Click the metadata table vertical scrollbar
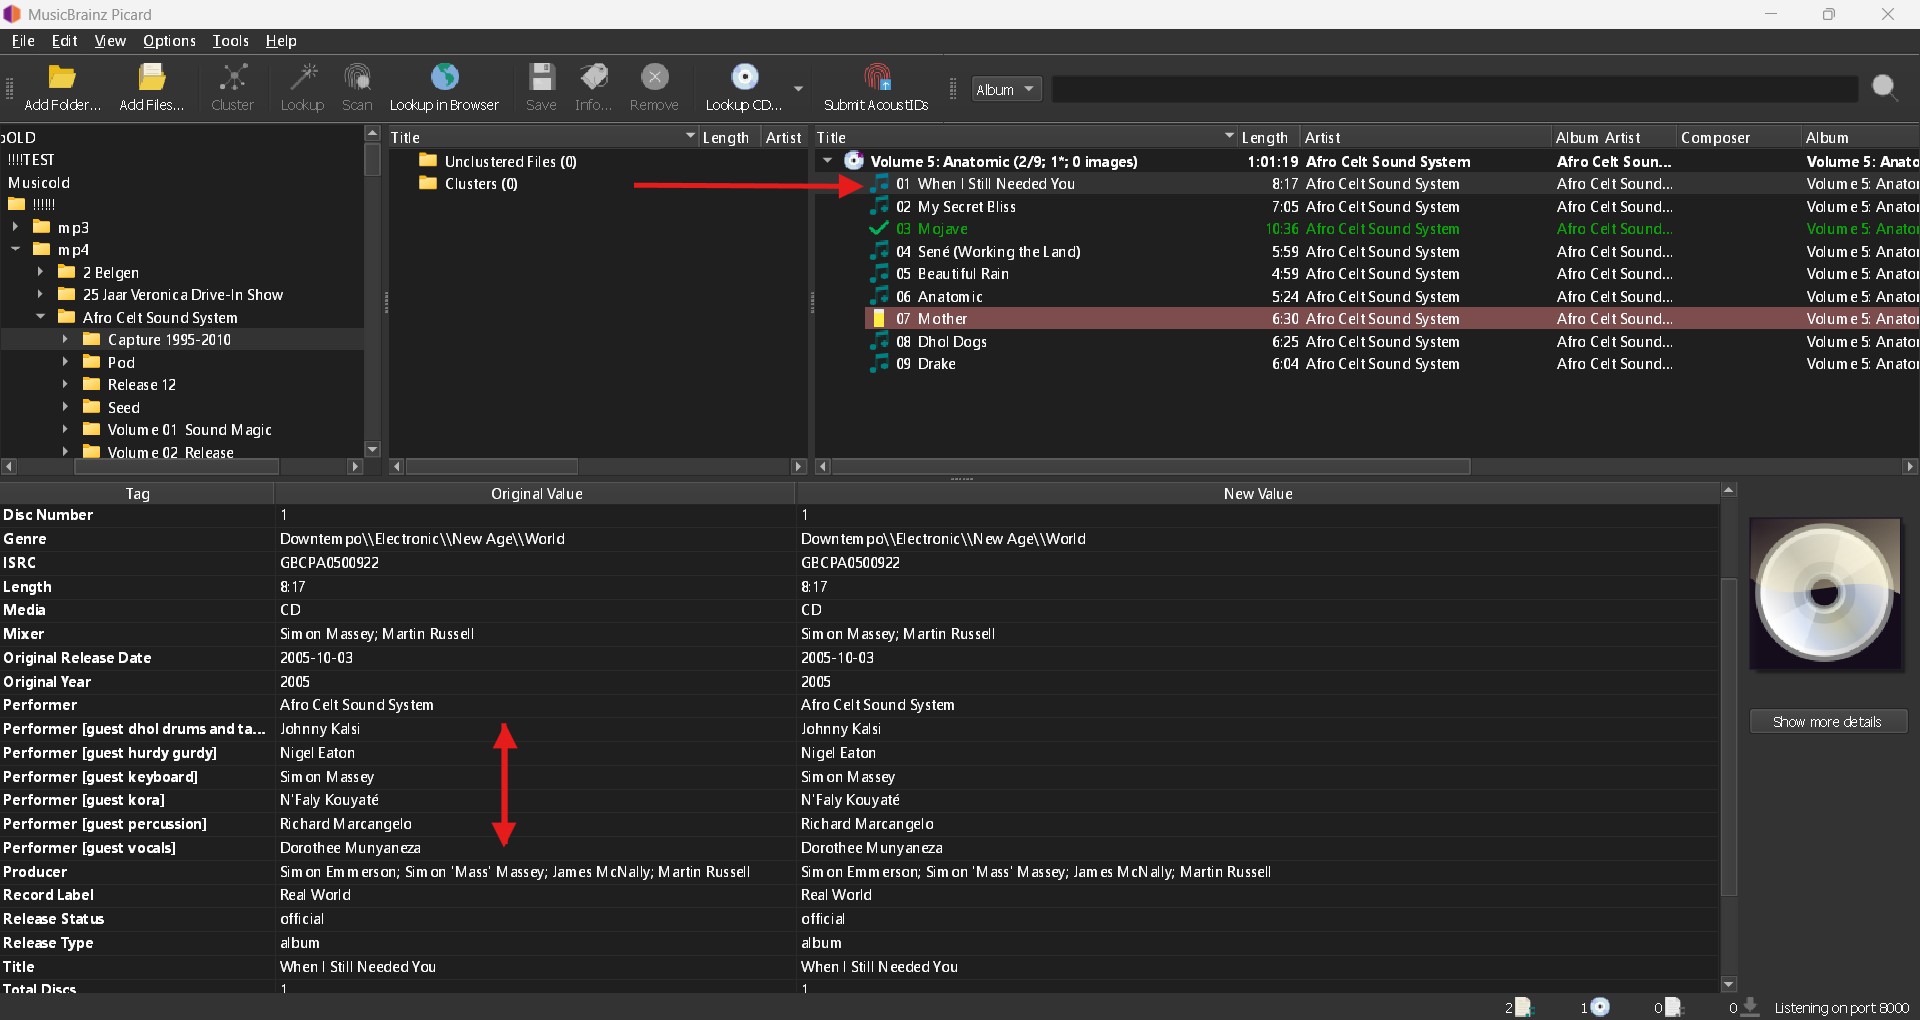 [x=1729, y=737]
